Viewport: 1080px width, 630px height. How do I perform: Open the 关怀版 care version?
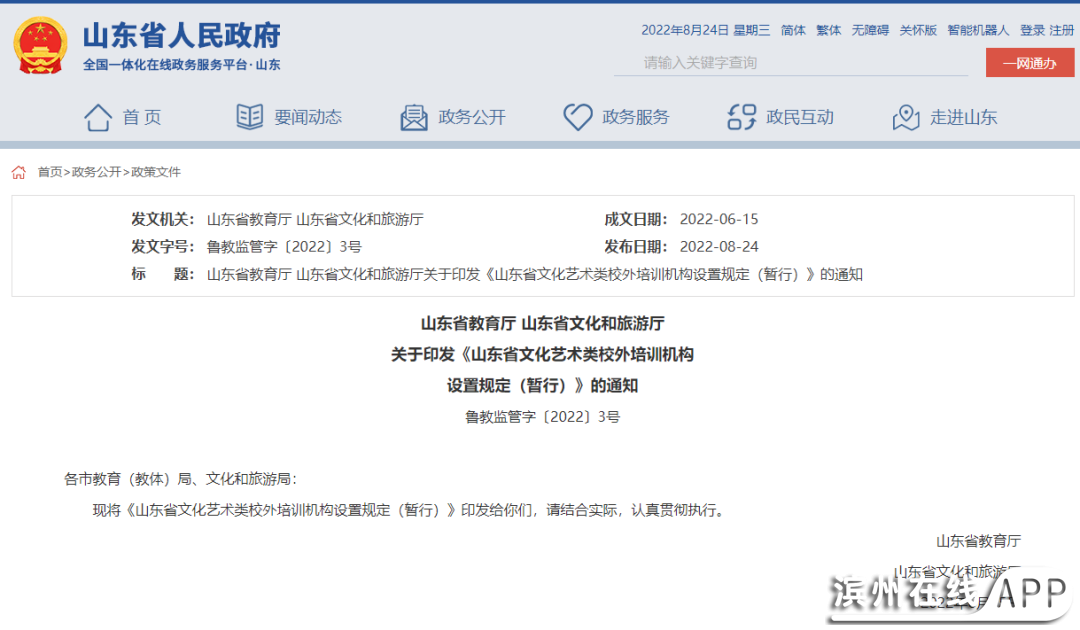click(x=918, y=30)
